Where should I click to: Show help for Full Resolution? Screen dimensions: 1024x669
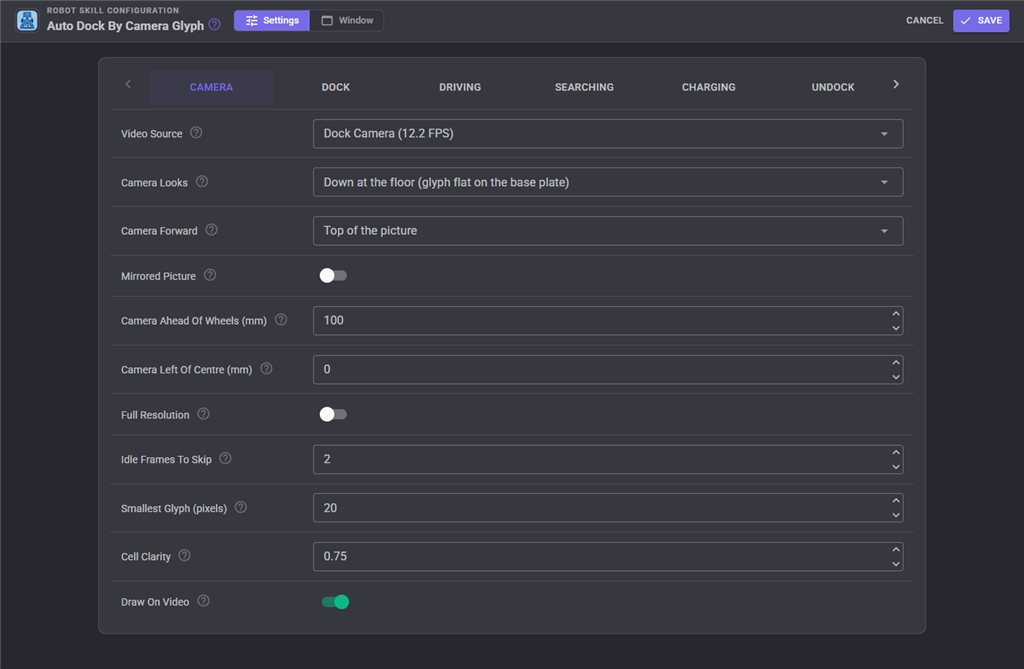coord(204,414)
